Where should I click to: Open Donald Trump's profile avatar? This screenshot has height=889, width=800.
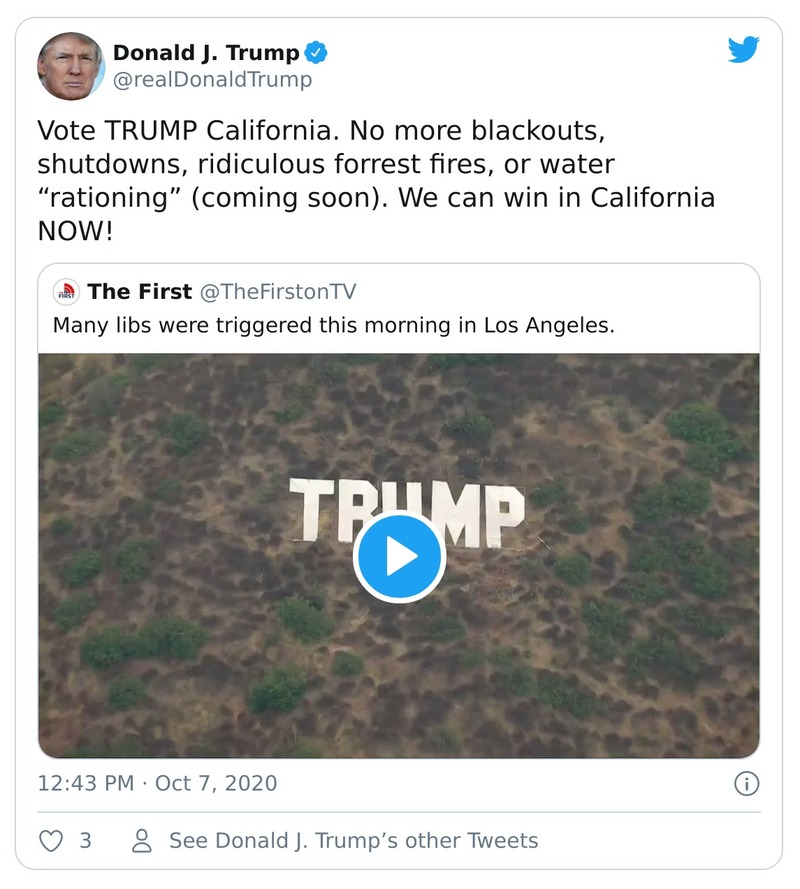tap(70, 64)
